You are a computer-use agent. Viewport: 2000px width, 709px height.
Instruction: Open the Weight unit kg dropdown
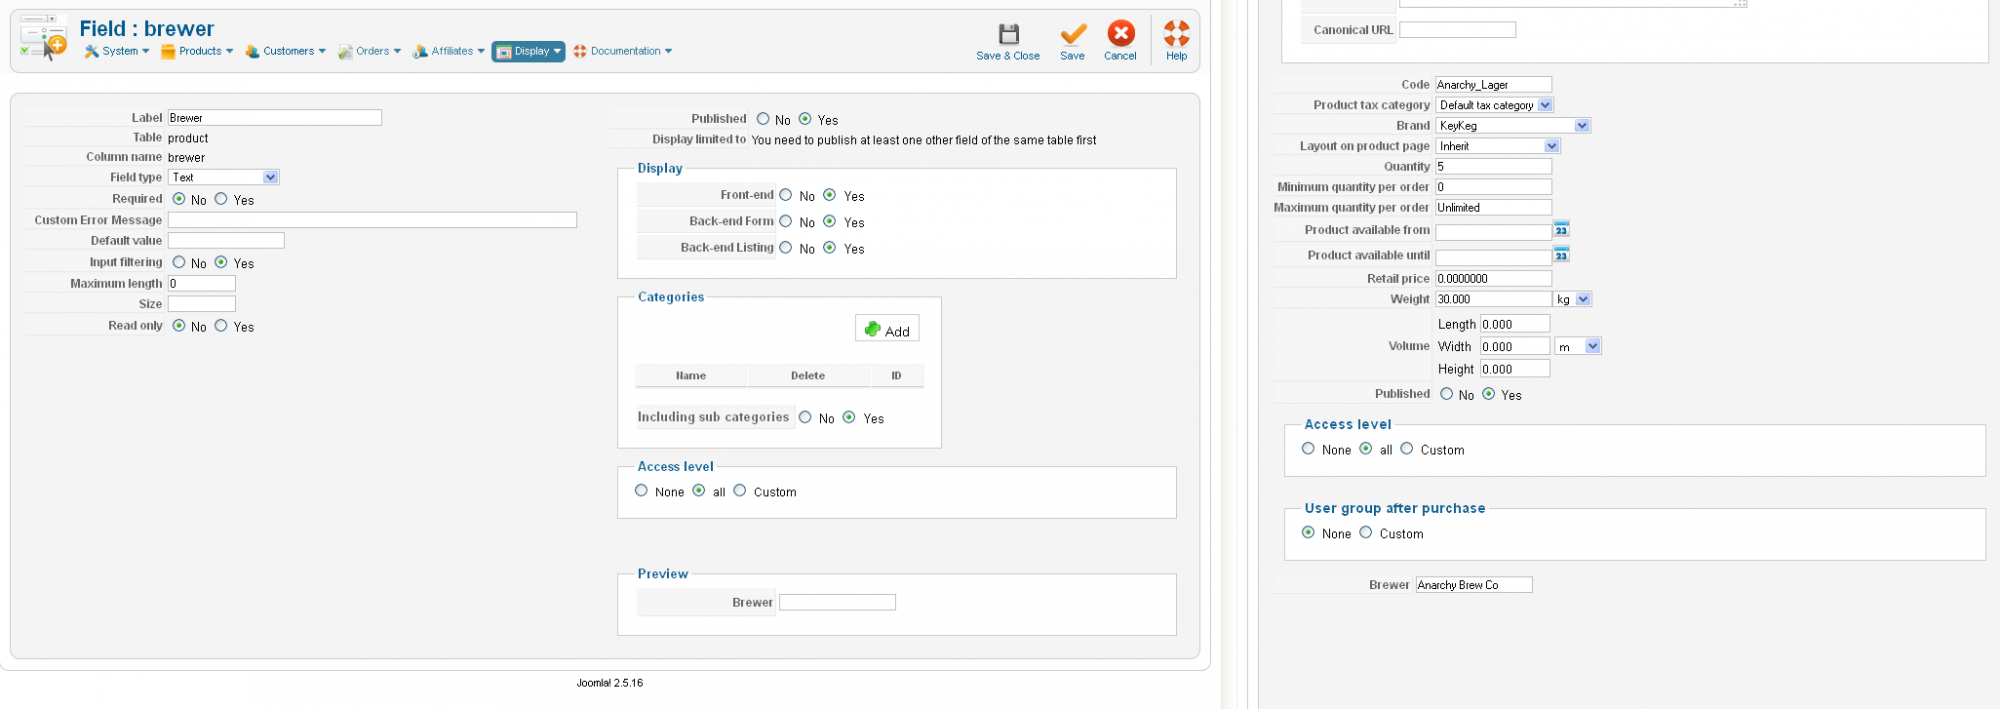pyautogui.click(x=1572, y=299)
